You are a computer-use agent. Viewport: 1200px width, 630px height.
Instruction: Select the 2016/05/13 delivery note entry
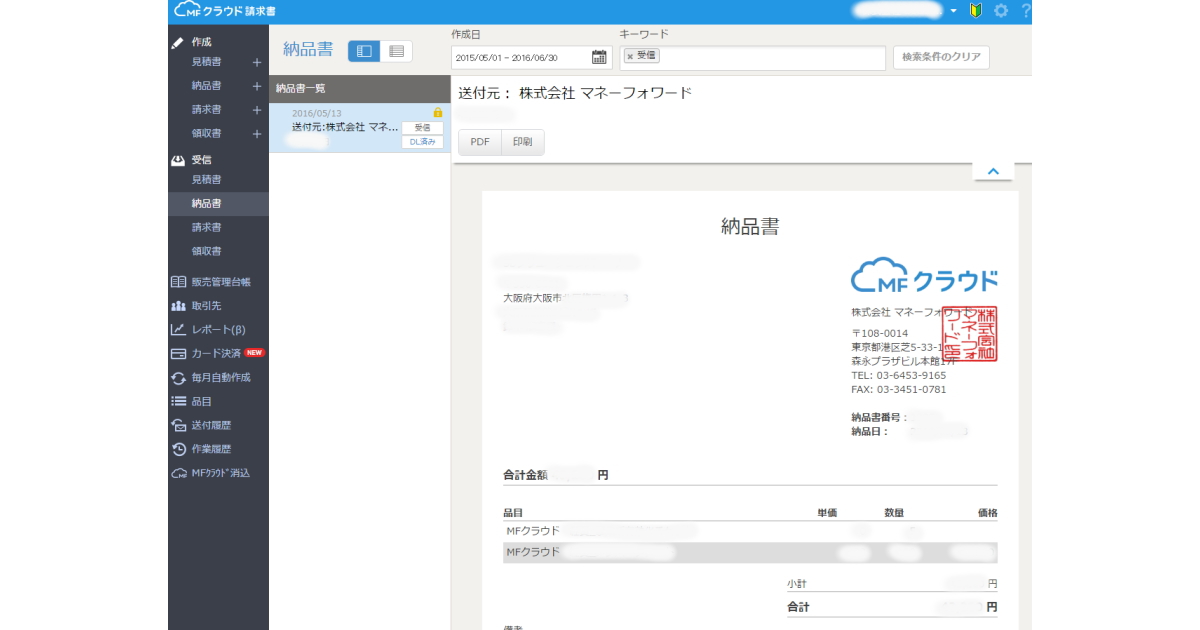(345, 127)
